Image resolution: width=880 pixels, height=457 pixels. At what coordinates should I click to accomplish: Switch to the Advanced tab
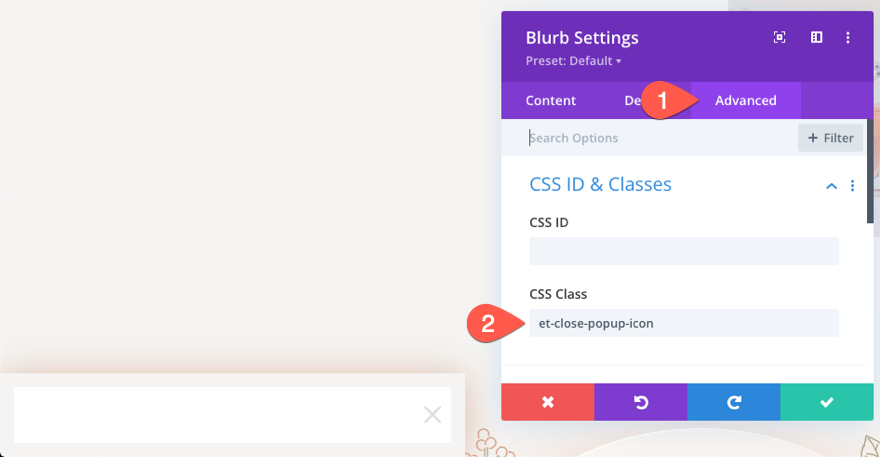point(745,100)
